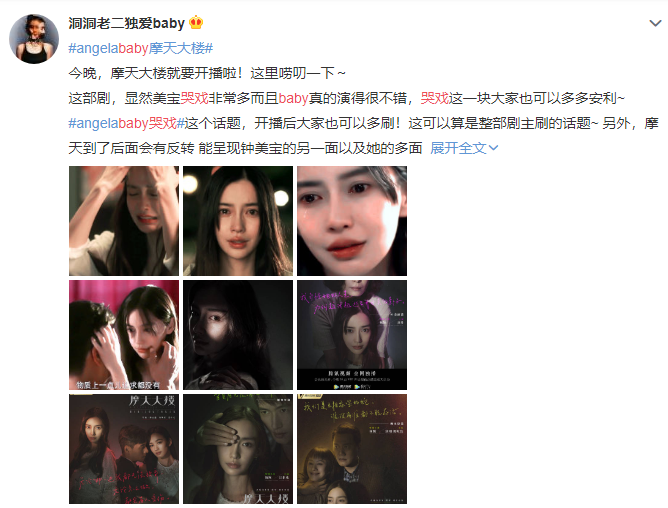This screenshot has height=508, width=668.
Task: Open first photo with hands on head
Action: click(x=124, y=221)
